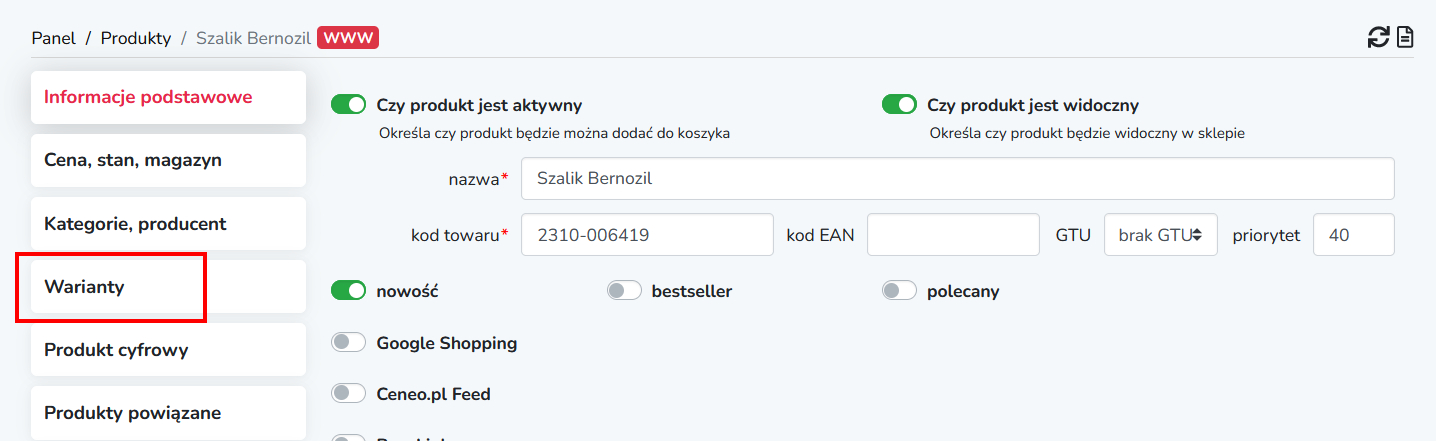
Task: Open the document file icon
Action: (1405, 38)
